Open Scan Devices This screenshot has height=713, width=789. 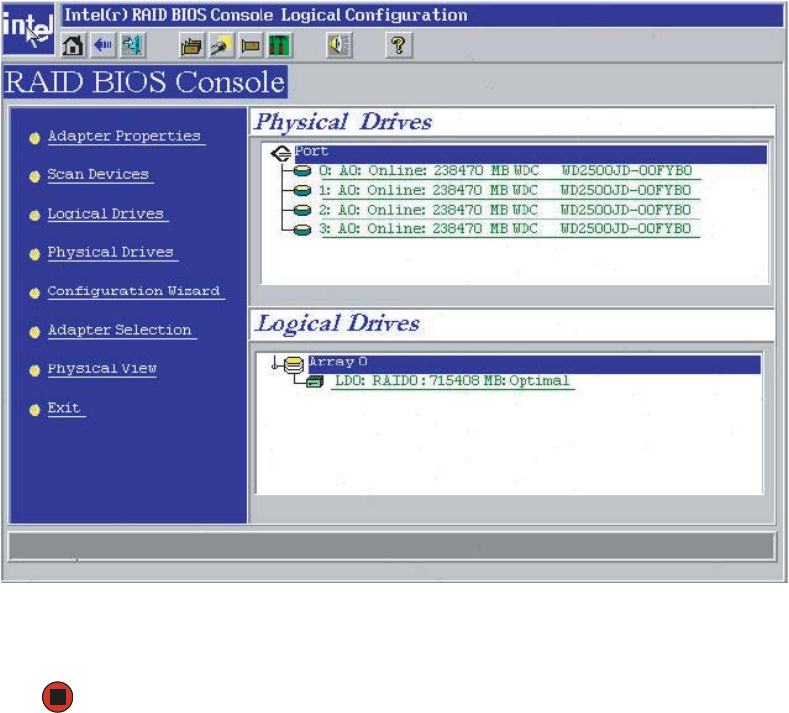98,175
